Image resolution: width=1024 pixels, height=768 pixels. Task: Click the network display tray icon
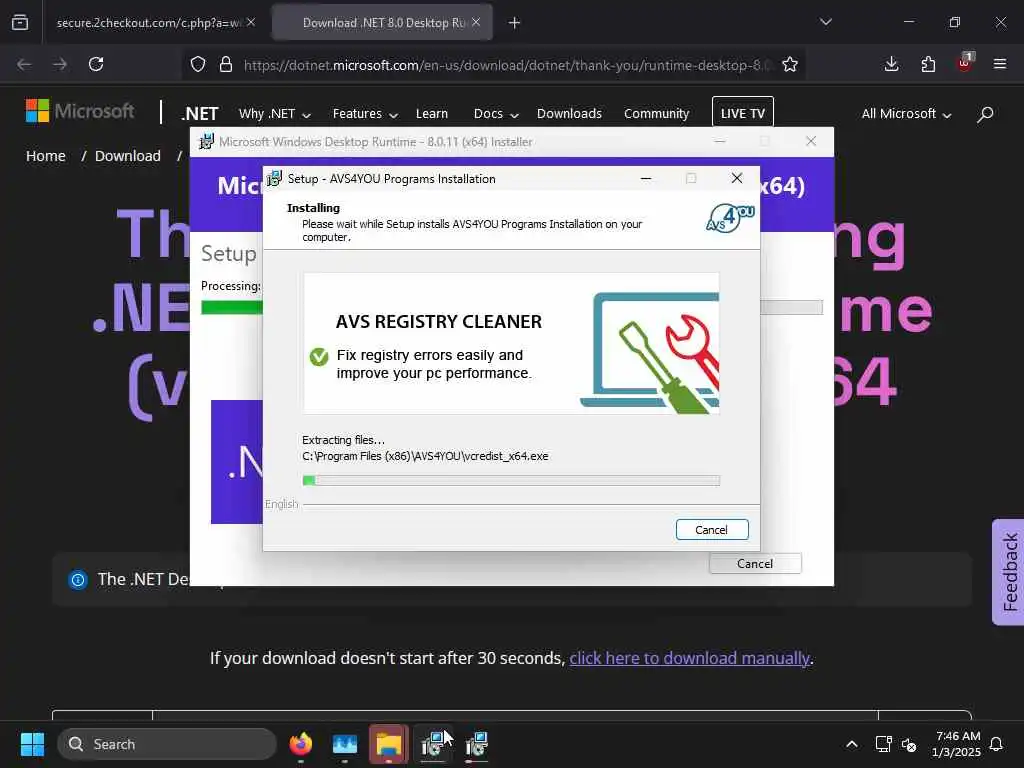coord(884,744)
